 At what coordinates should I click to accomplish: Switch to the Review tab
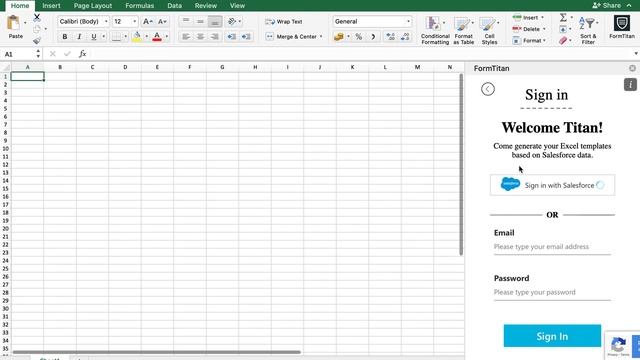pos(206,6)
